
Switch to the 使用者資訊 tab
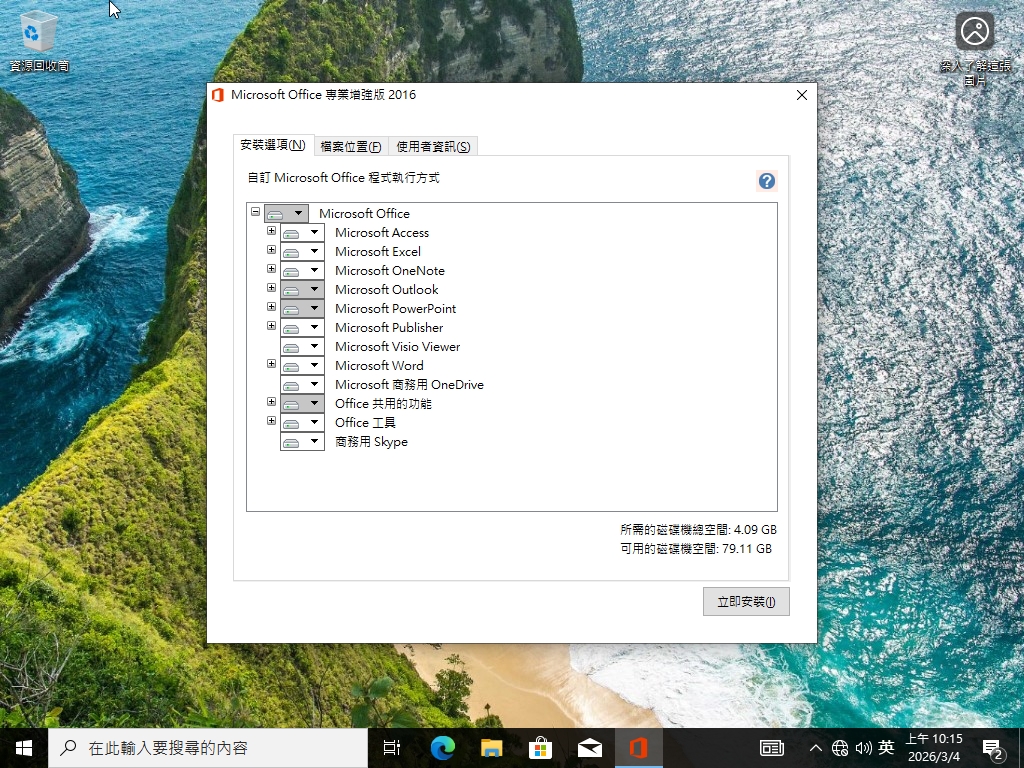pos(433,147)
